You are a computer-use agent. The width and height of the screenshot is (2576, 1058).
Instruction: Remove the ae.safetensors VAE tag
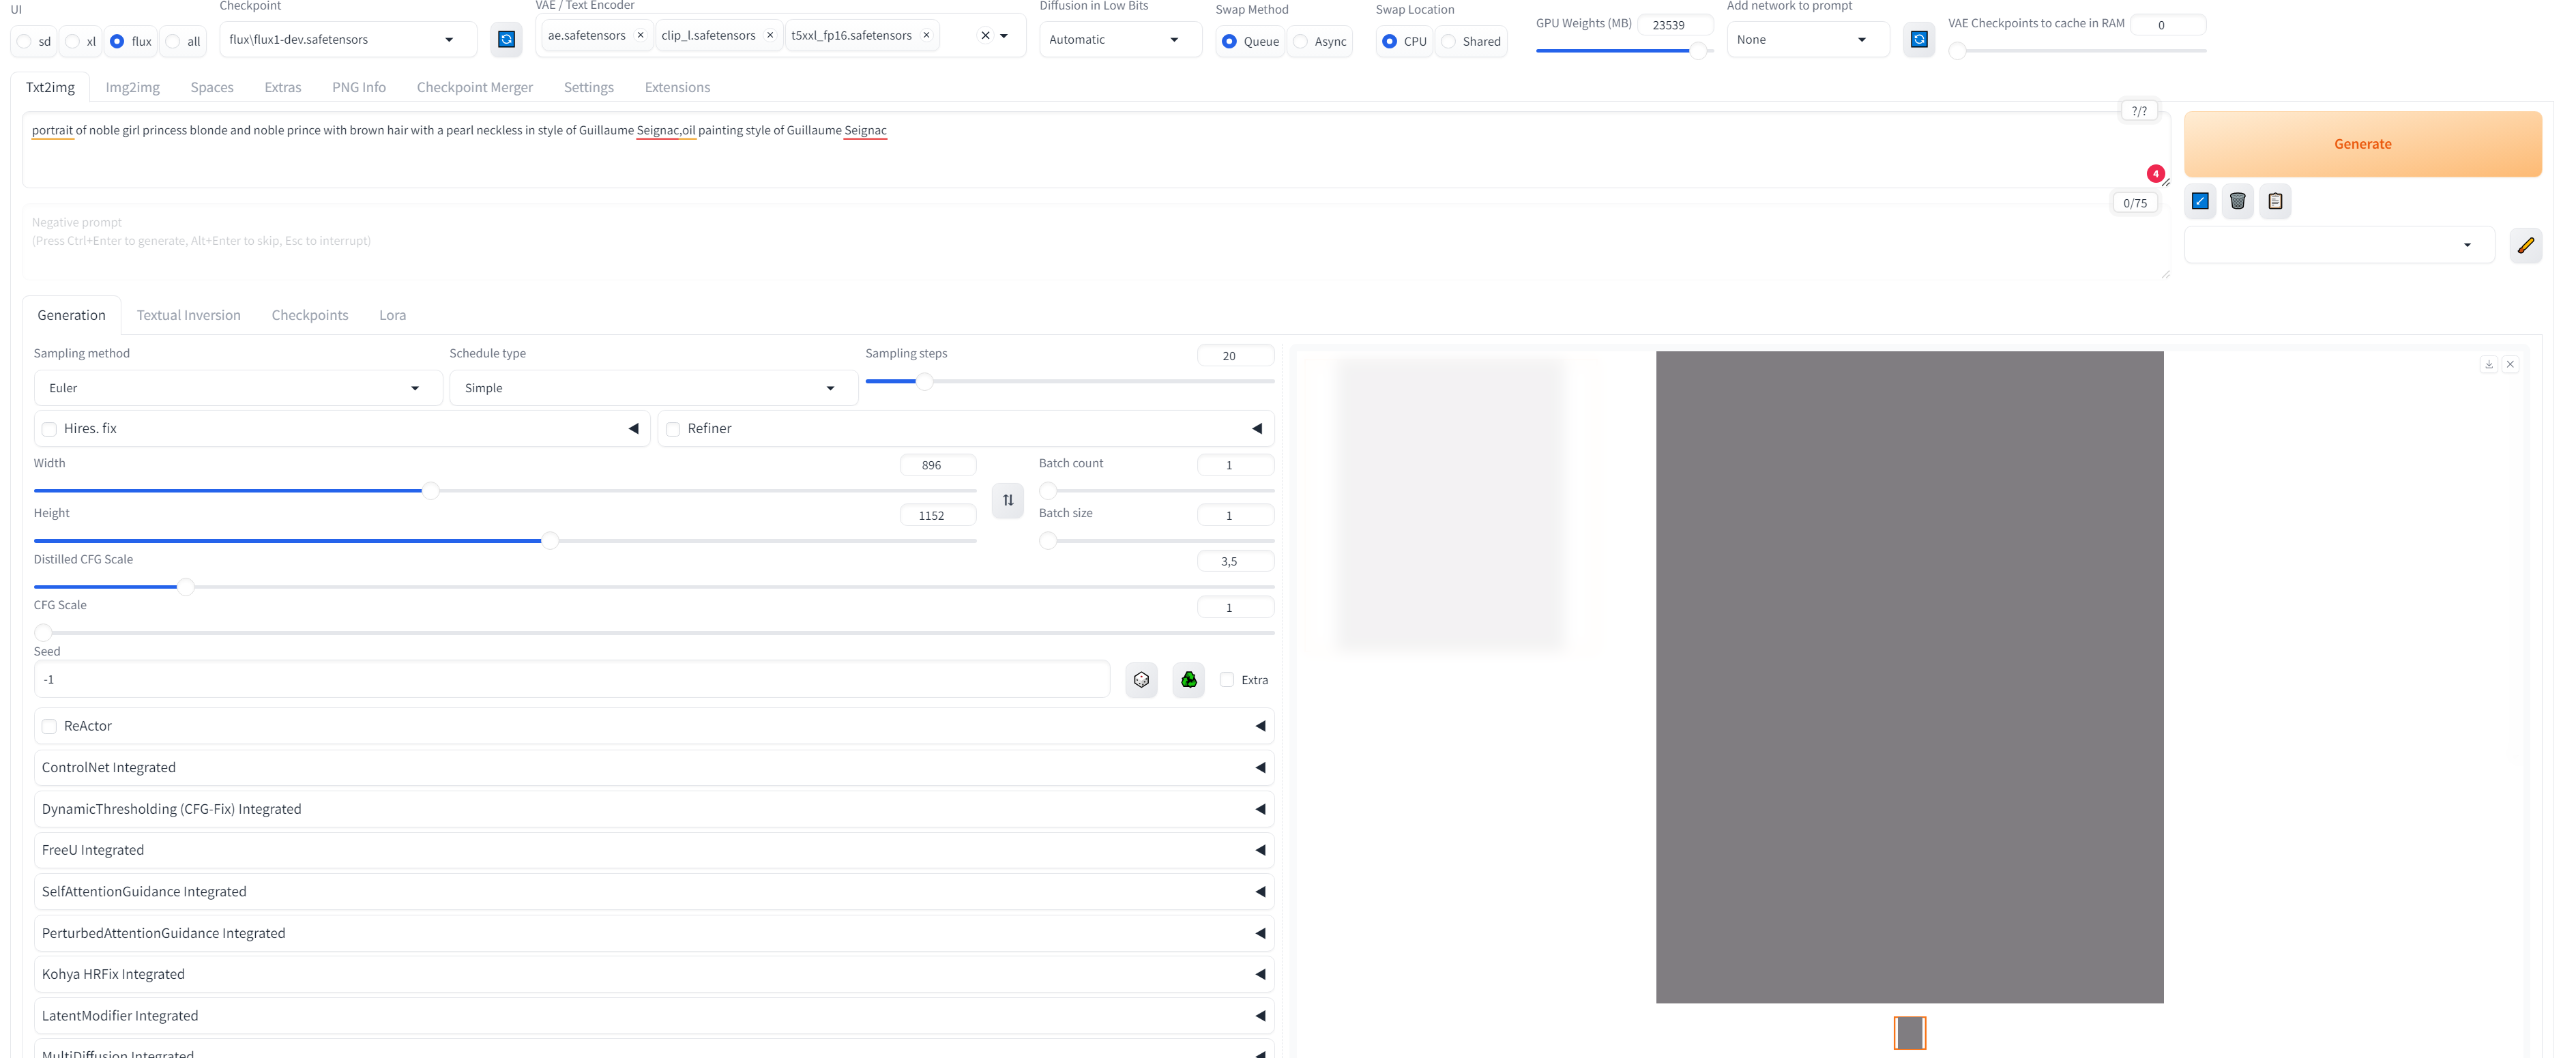pos(640,36)
